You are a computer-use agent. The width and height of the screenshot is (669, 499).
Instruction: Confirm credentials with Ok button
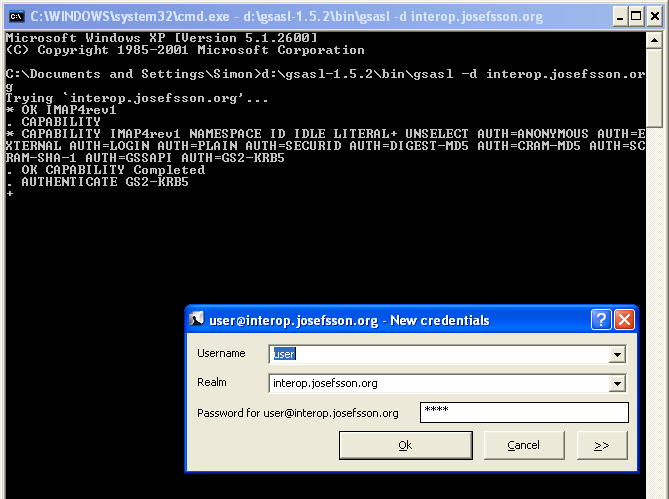click(x=406, y=445)
